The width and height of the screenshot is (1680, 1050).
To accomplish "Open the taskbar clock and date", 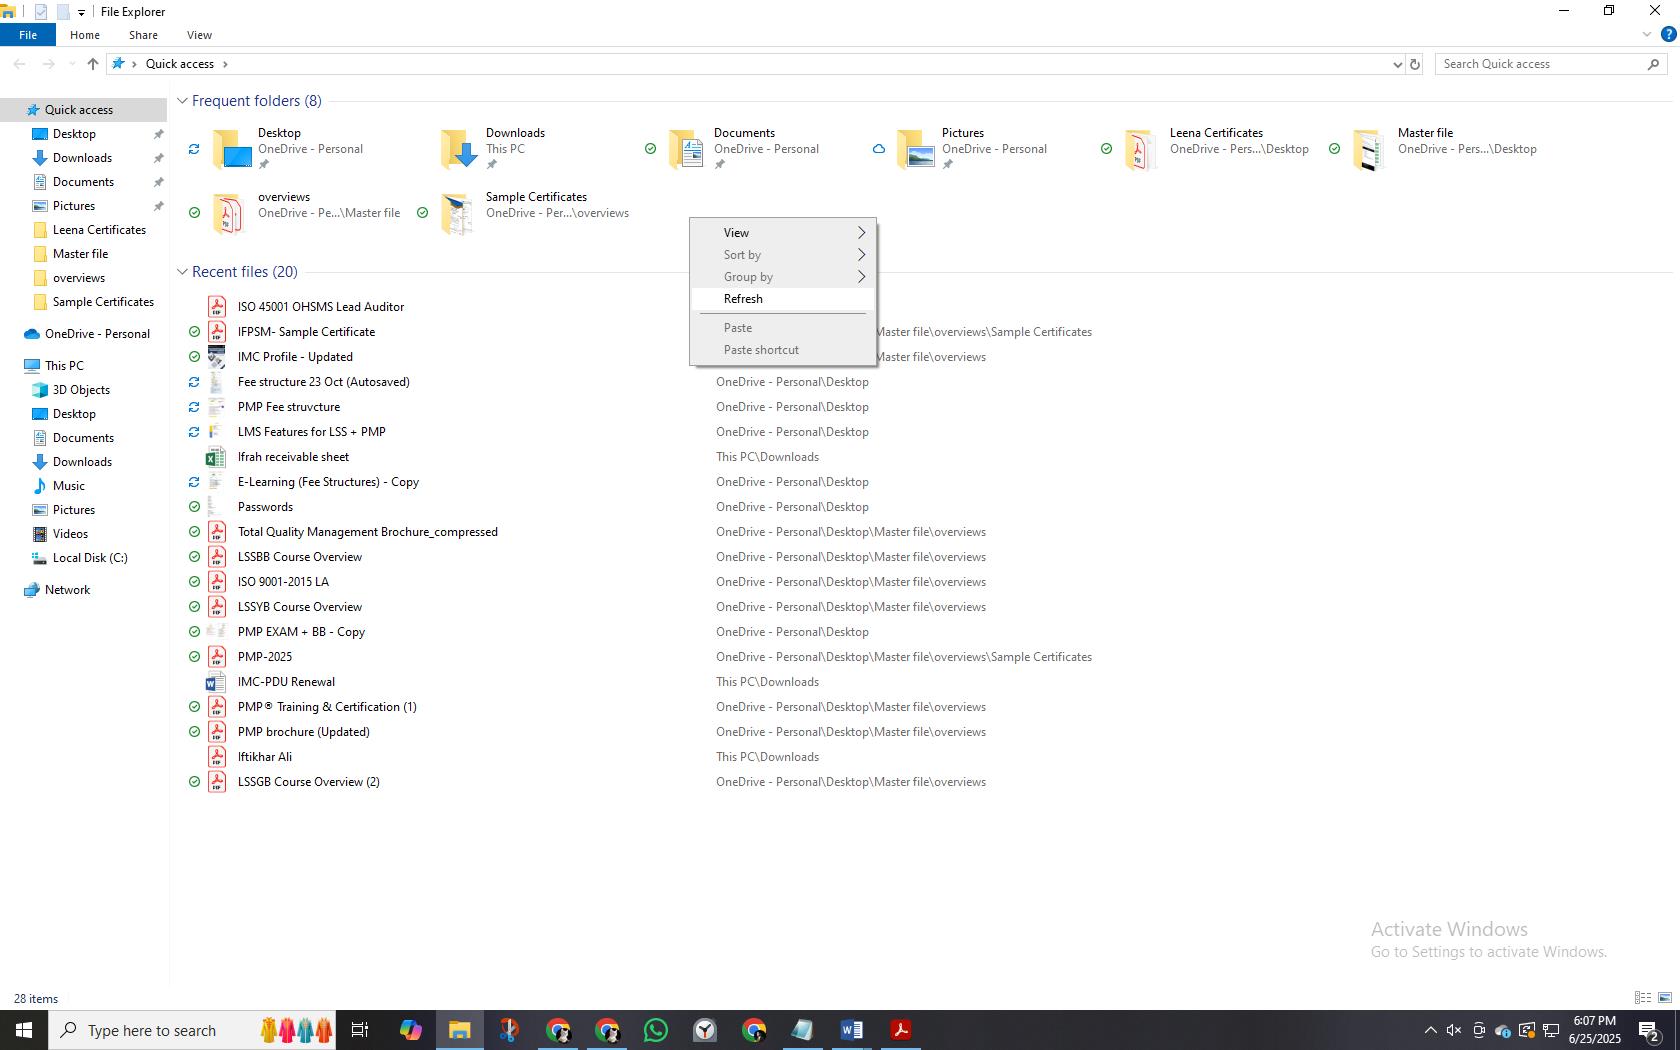I will [x=1594, y=1030].
